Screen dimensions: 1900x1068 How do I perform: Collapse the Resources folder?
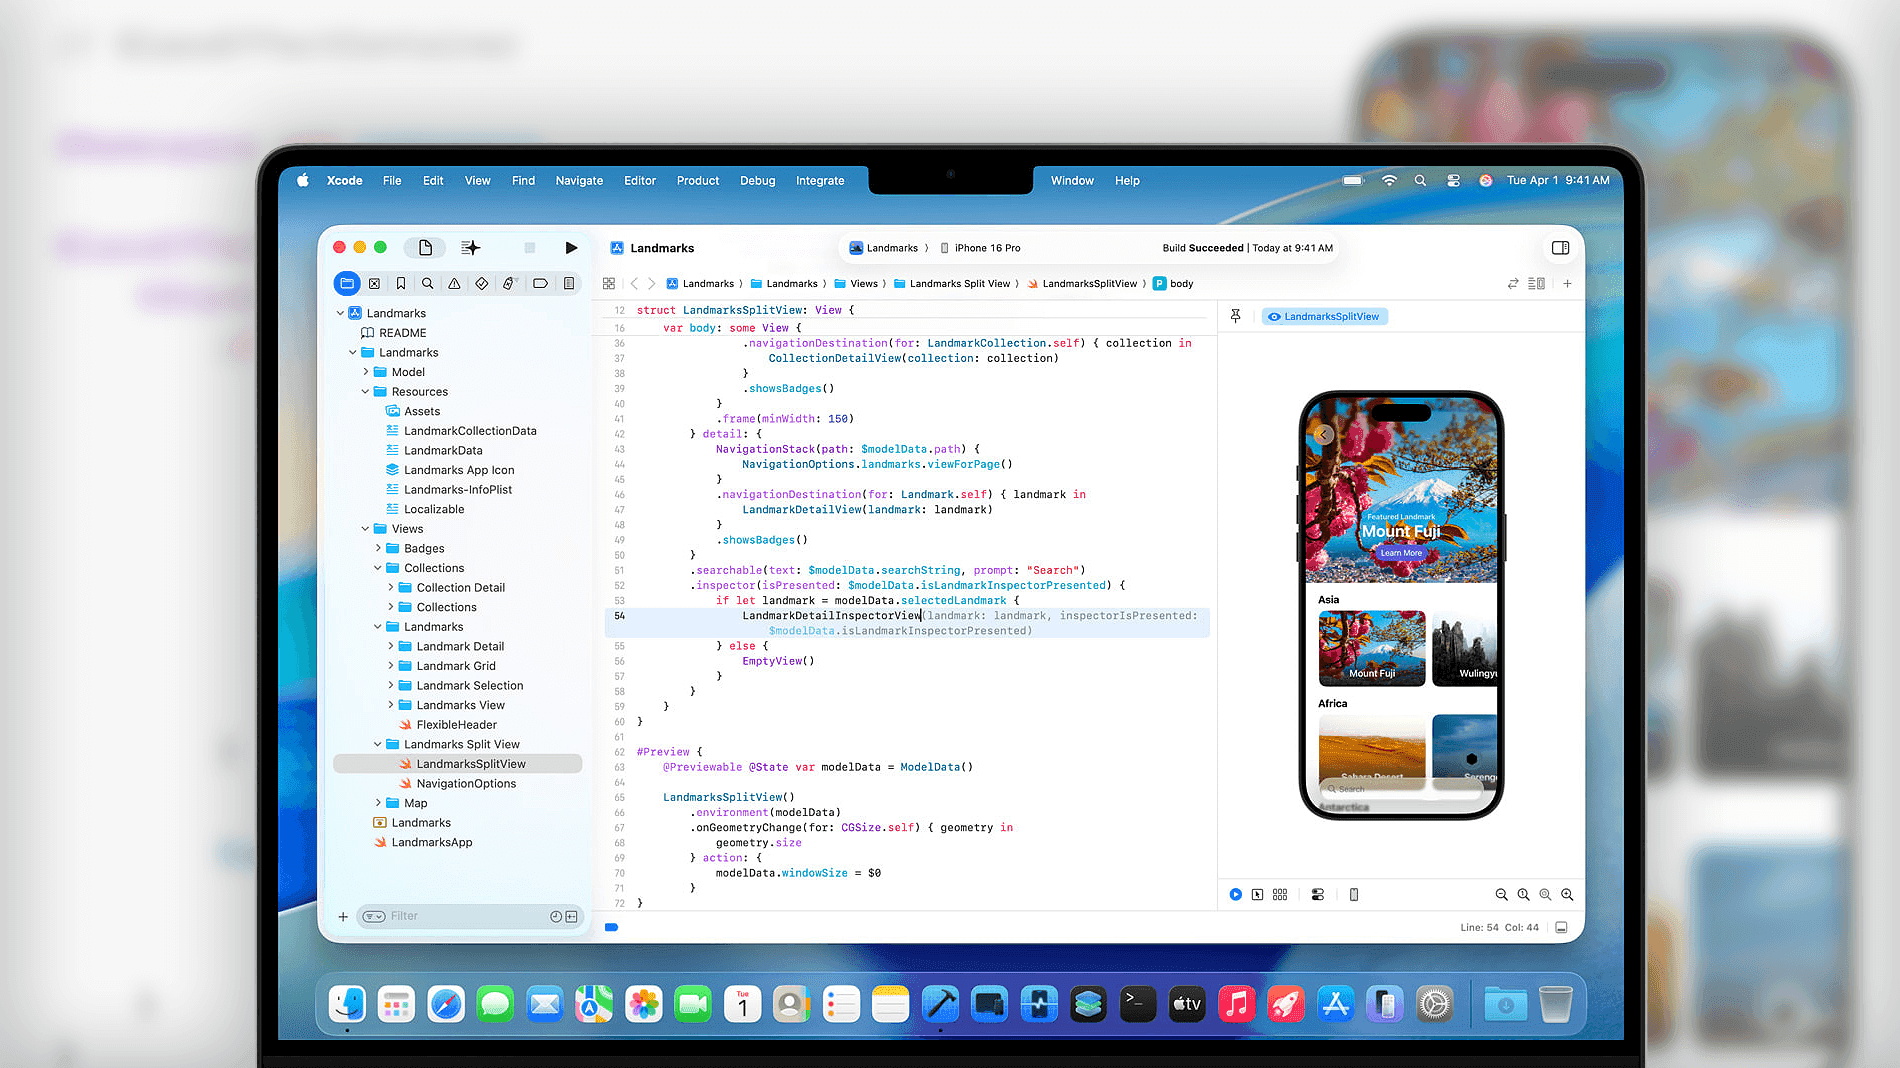tap(366, 392)
